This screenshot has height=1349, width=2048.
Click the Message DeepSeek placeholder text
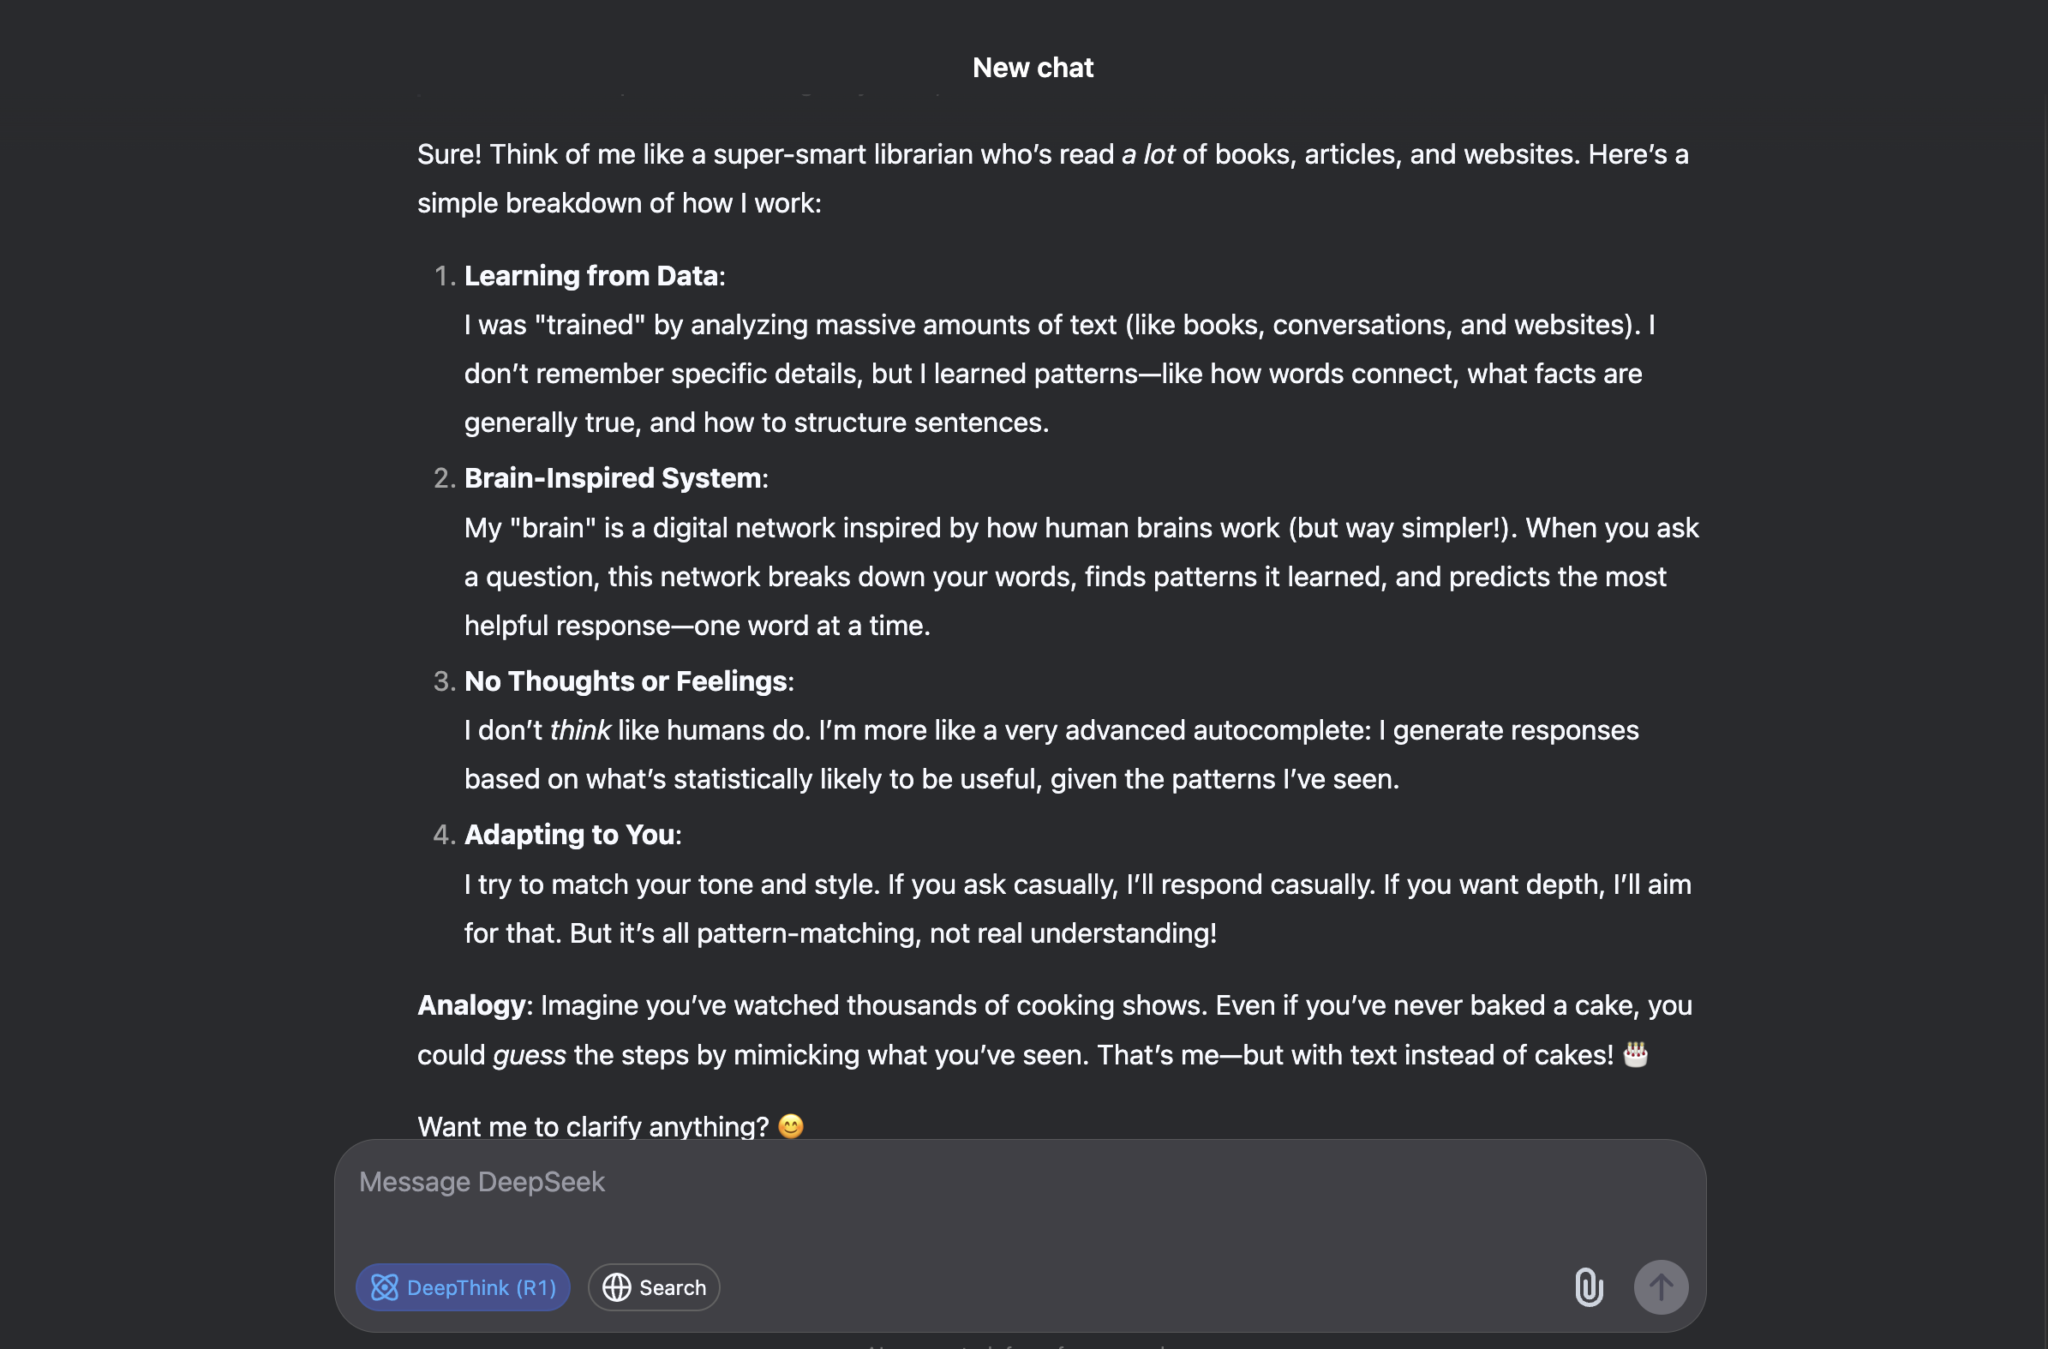[x=481, y=1181]
